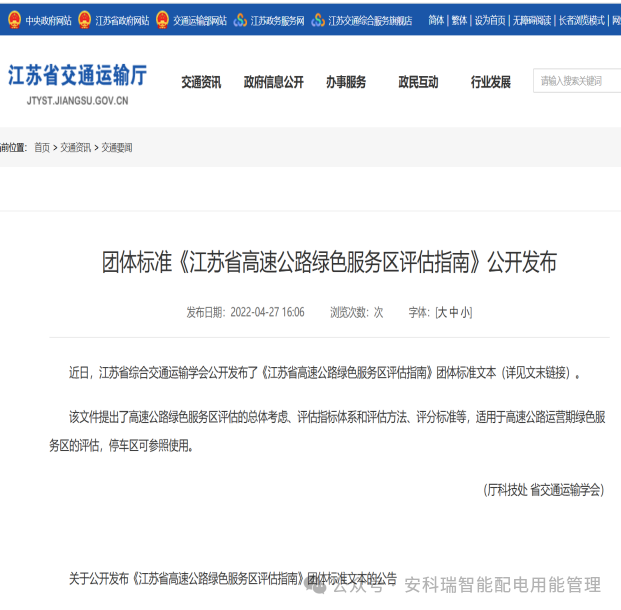Turn on 长者浏览模式 elder mode
Screen dimensions: 621x610
(582, 20)
